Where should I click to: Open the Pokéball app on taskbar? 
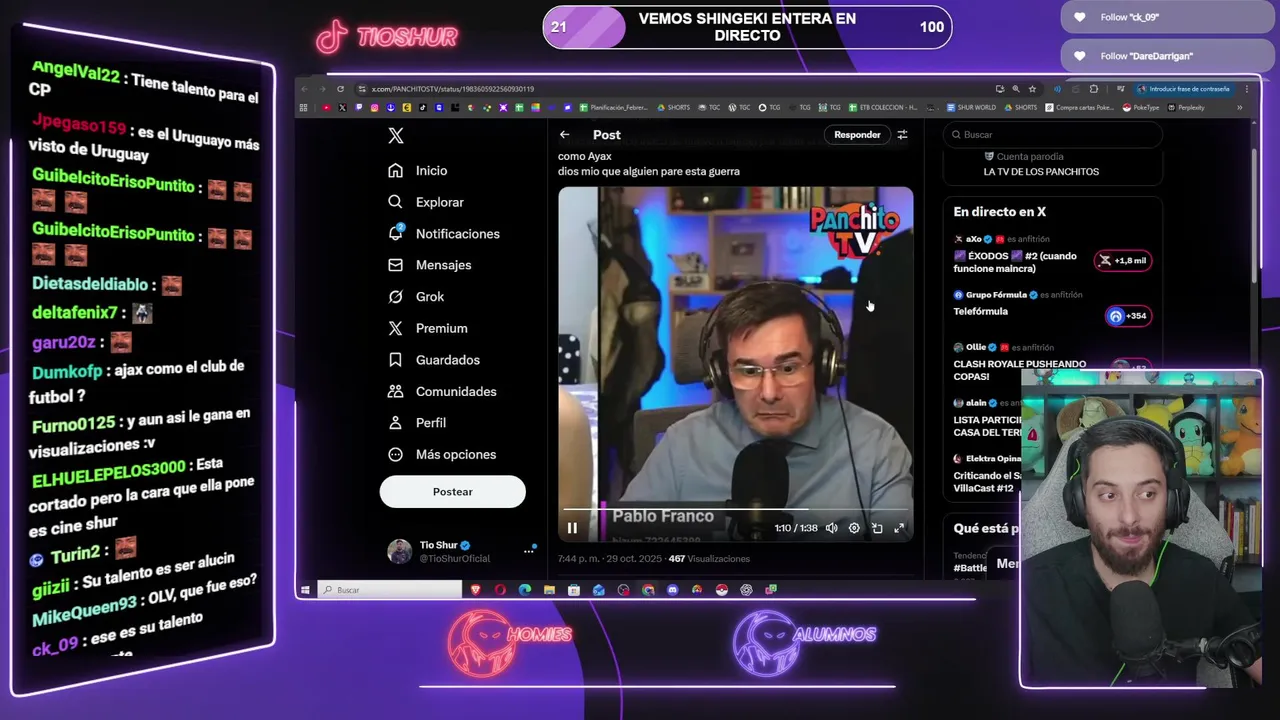click(721, 590)
